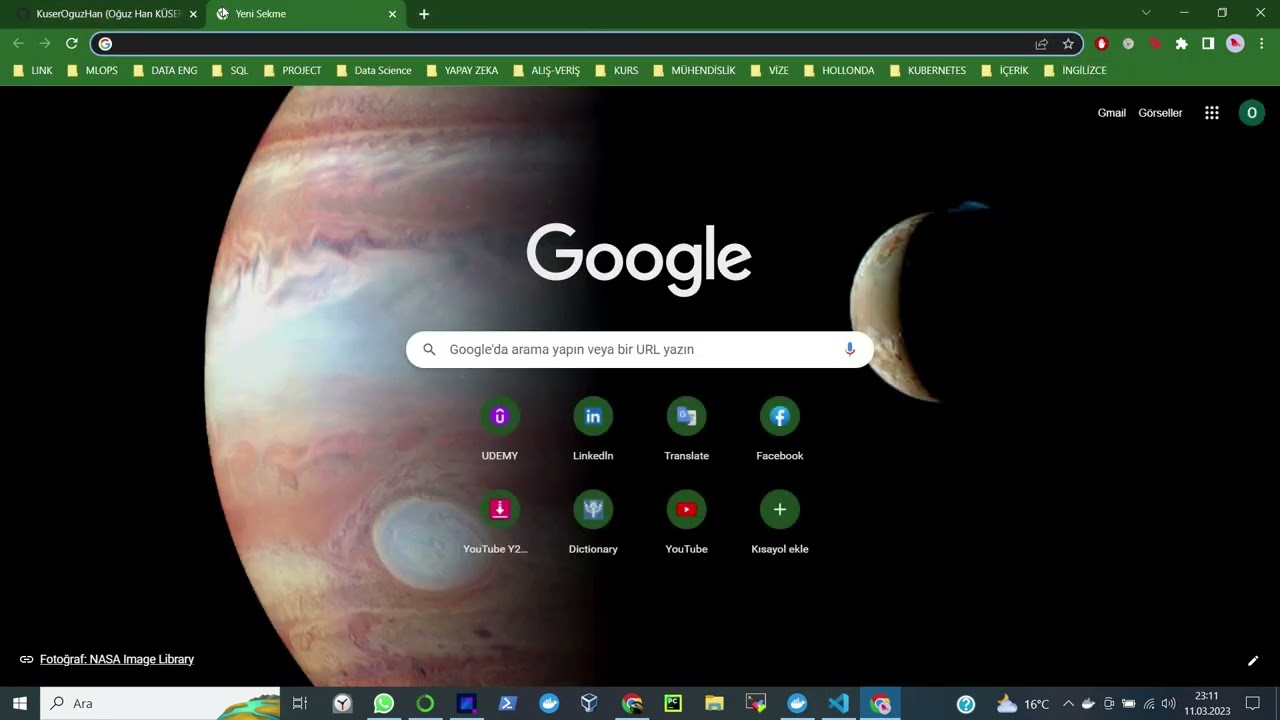This screenshot has width=1280, height=720.
Task: Open the MLOPS bookmarks folder
Action: [x=93, y=71]
